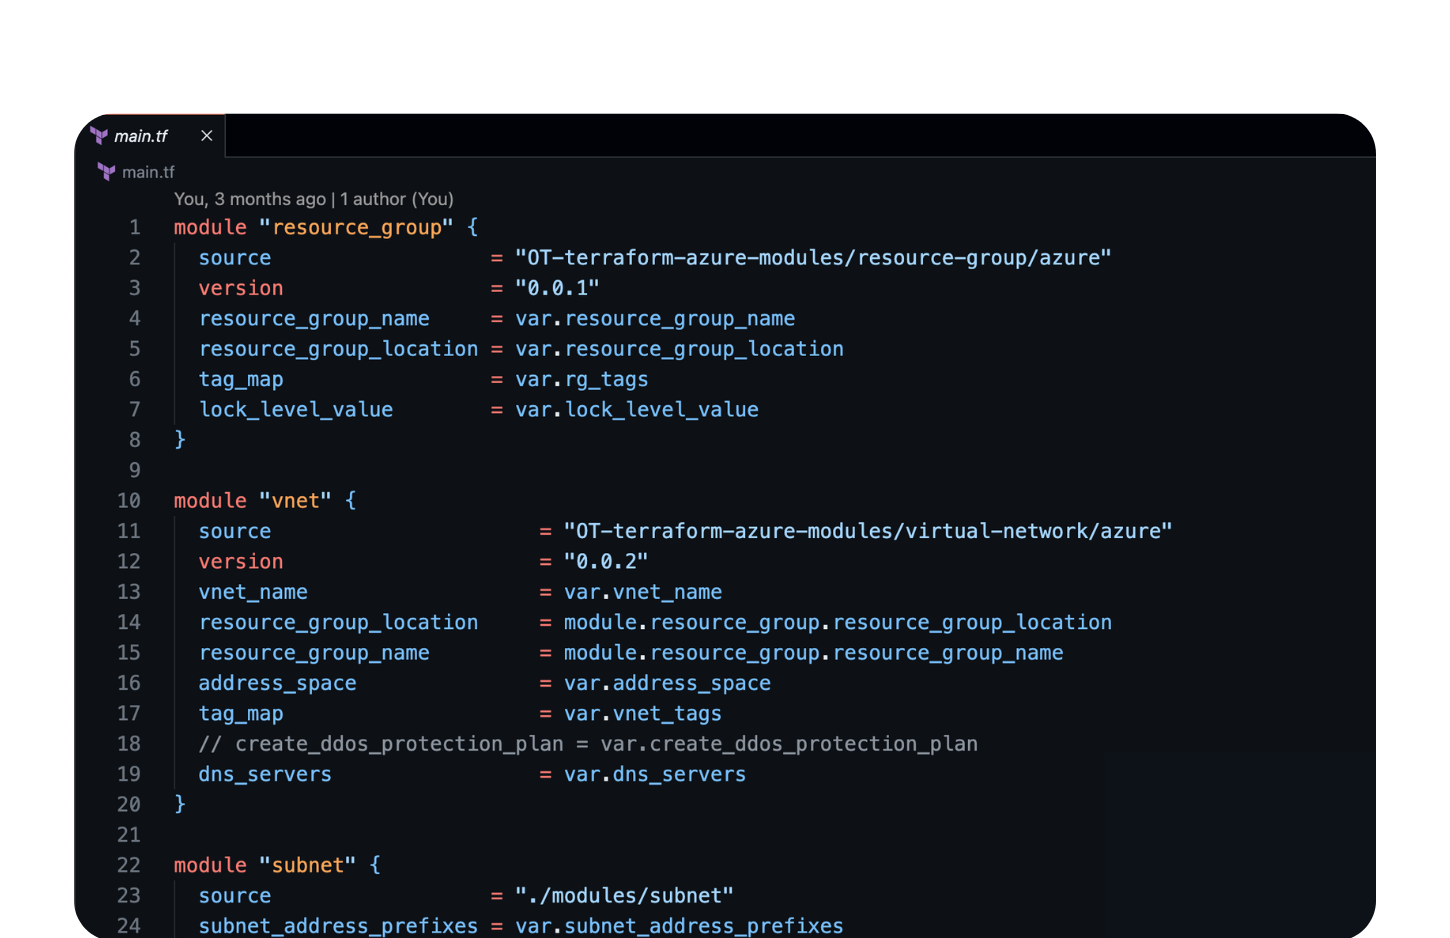Screen dimensions: 1450x938
Task: Select var.dns_servers on line 19
Action: click(x=654, y=774)
